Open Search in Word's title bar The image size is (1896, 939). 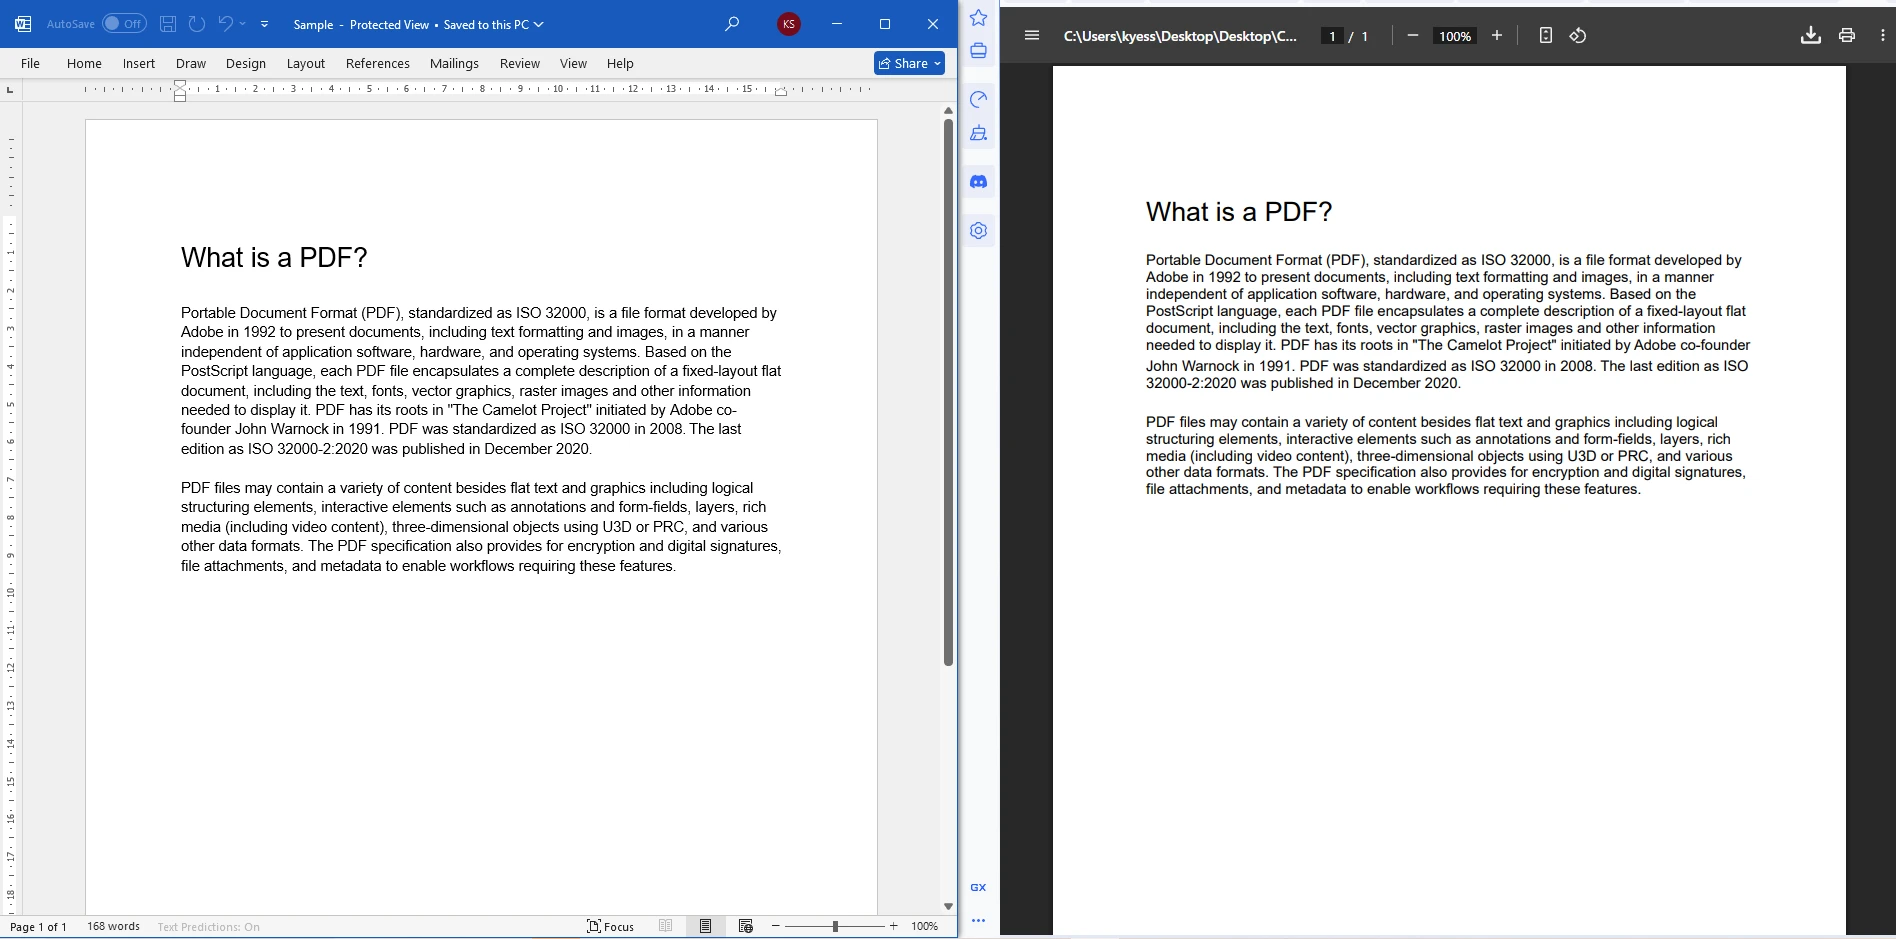pyautogui.click(x=731, y=24)
